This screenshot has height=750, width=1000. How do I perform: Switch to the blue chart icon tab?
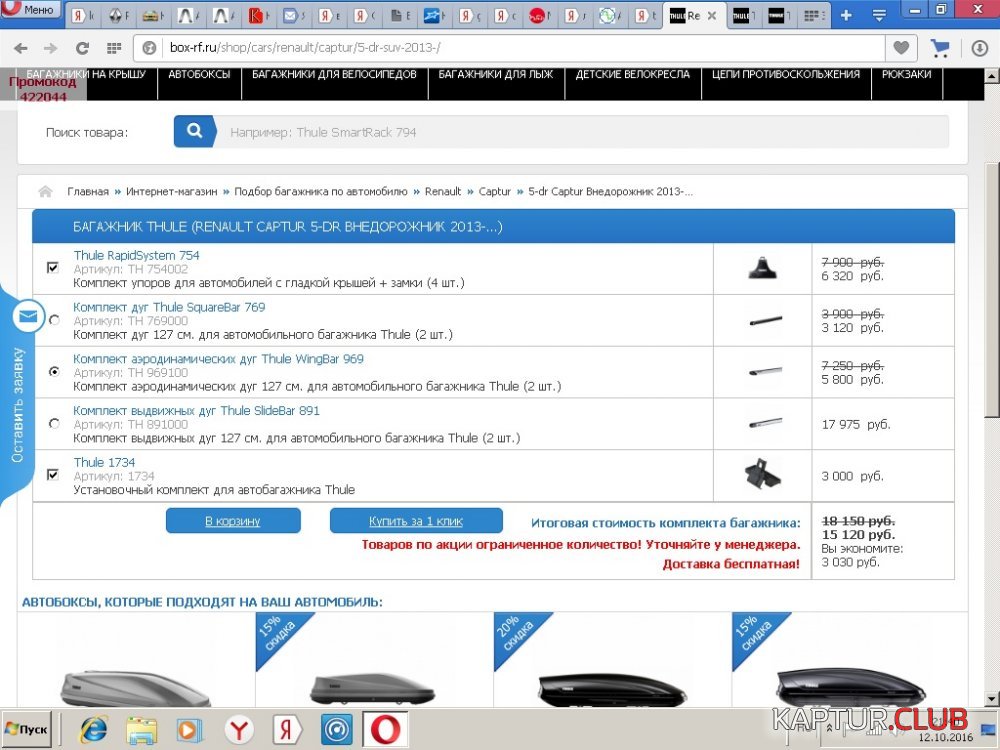coord(434,16)
